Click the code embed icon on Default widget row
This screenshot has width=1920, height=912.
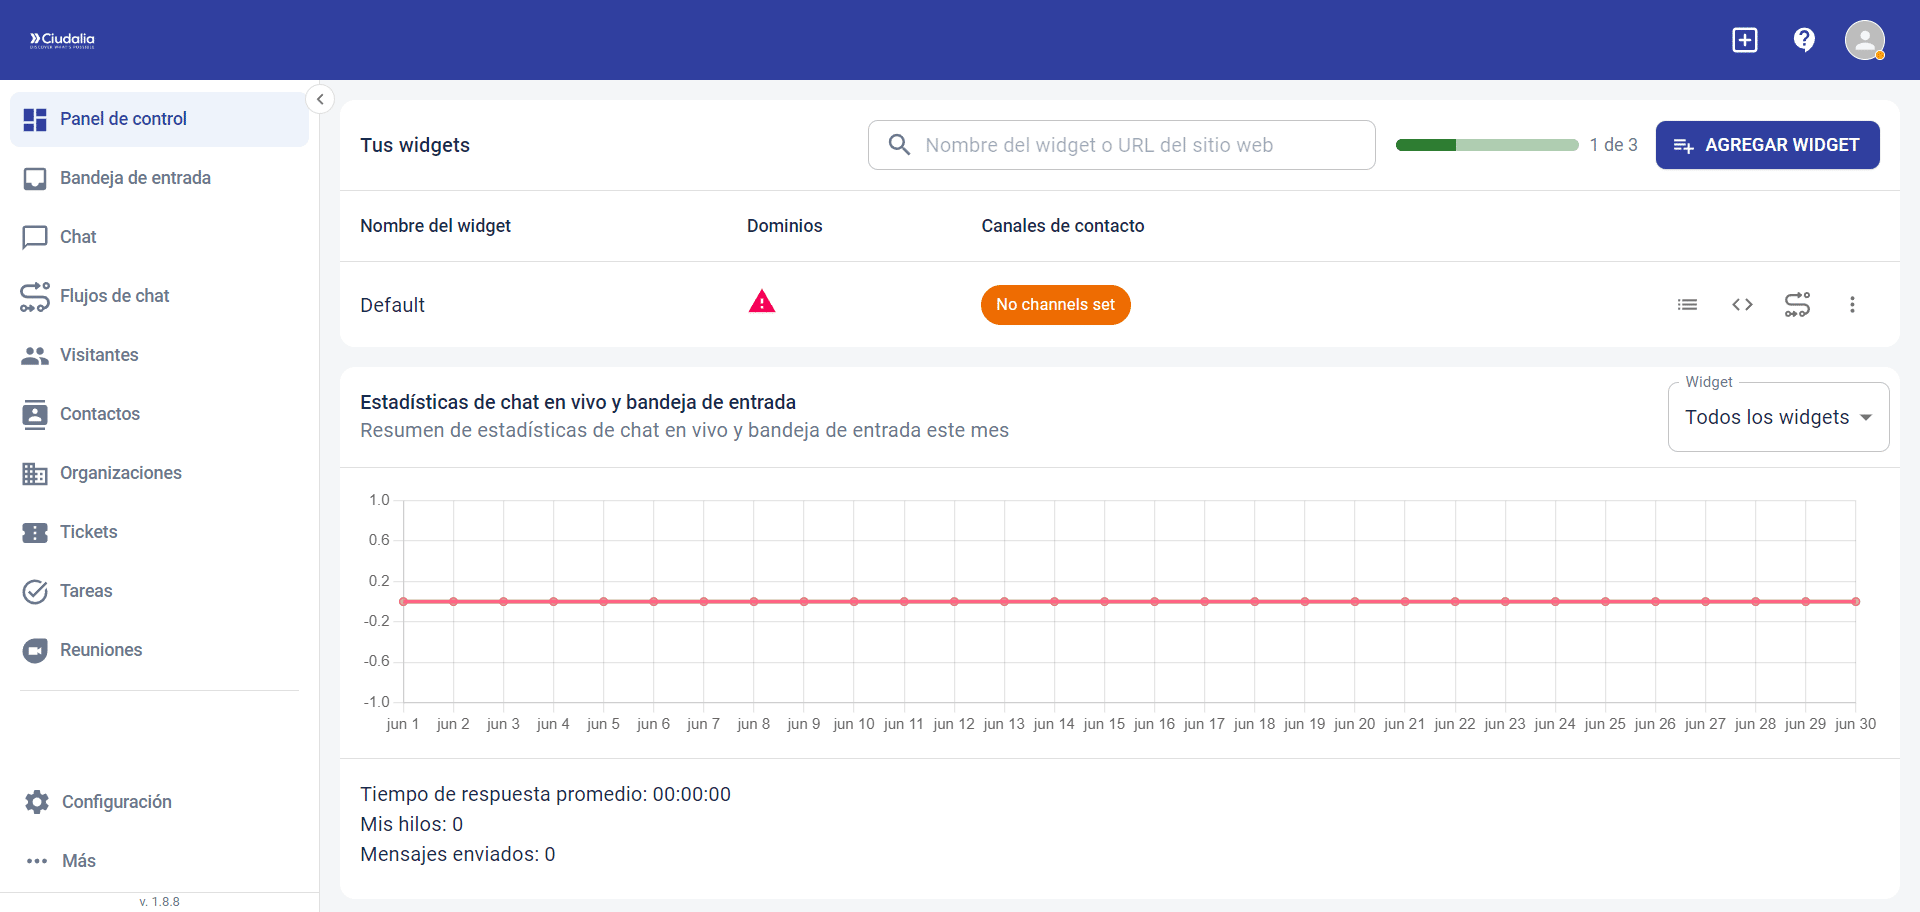(x=1742, y=304)
